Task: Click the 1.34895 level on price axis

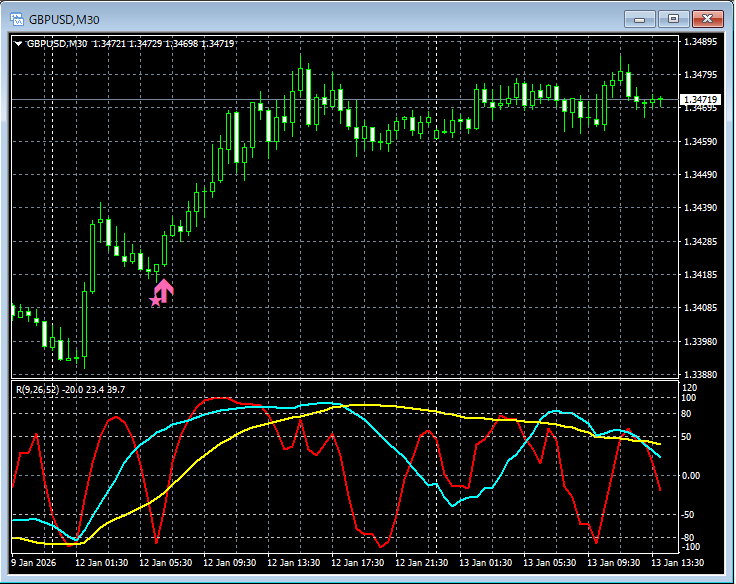Action: tap(699, 42)
